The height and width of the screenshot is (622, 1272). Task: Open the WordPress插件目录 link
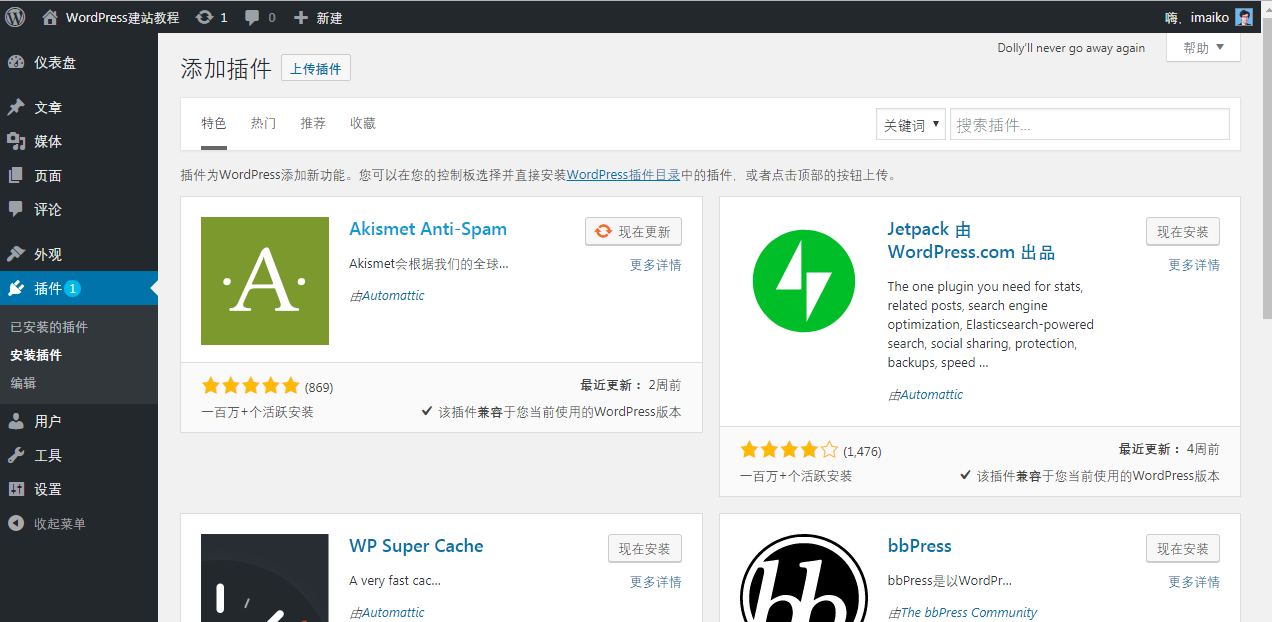click(624, 175)
